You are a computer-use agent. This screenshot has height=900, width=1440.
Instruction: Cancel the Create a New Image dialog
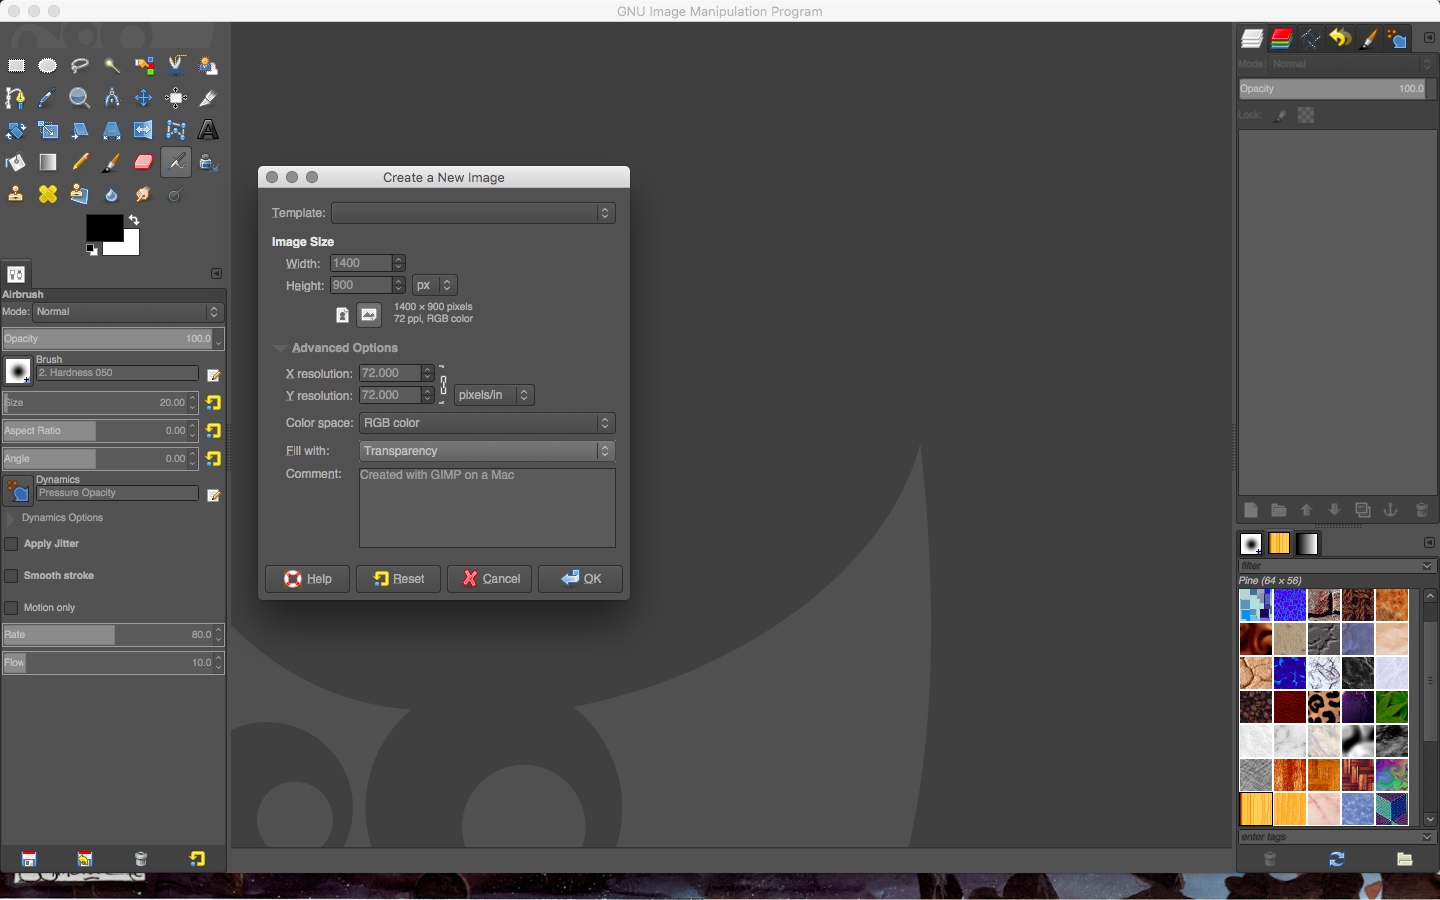coord(491,579)
